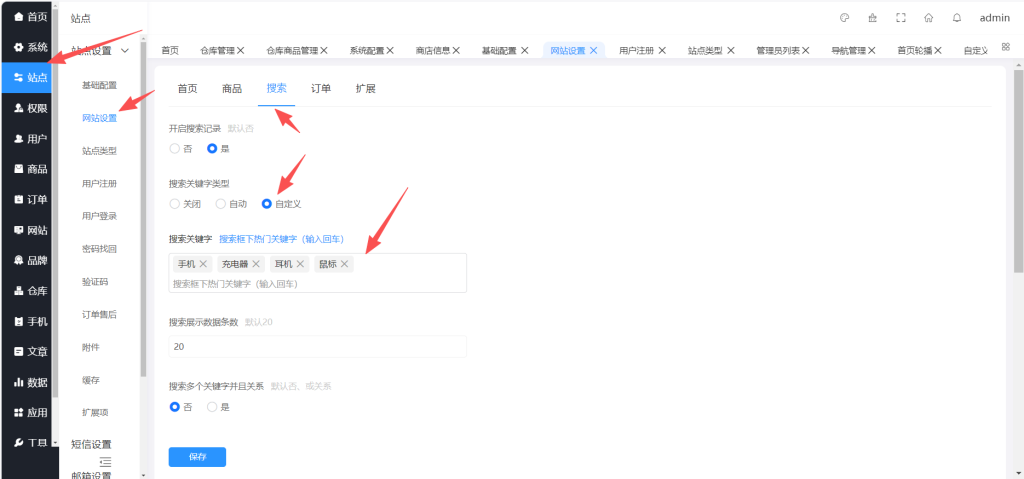Switch to the 商品 settings tab
Image resolution: width=1024 pixels, height=479 pixels.
[232, 89]
